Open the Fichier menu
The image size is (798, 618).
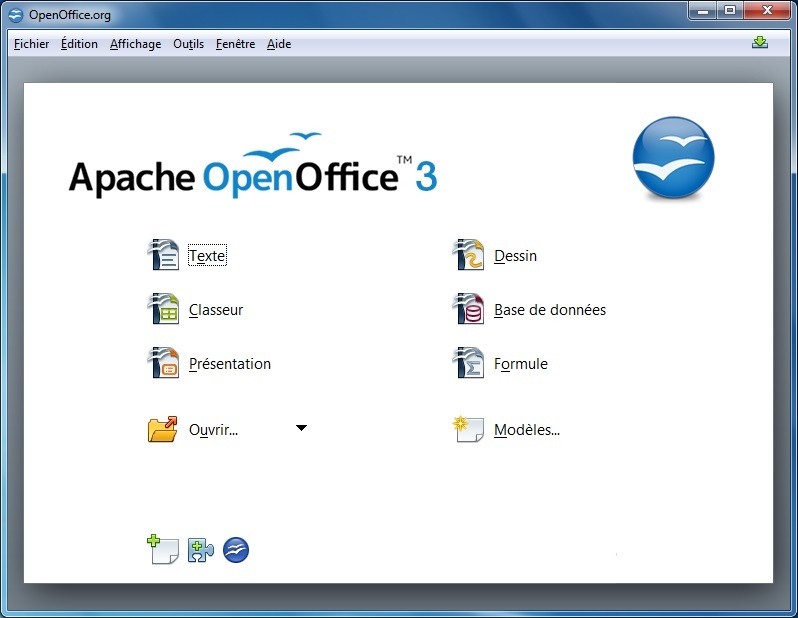[x=32, y=44]
